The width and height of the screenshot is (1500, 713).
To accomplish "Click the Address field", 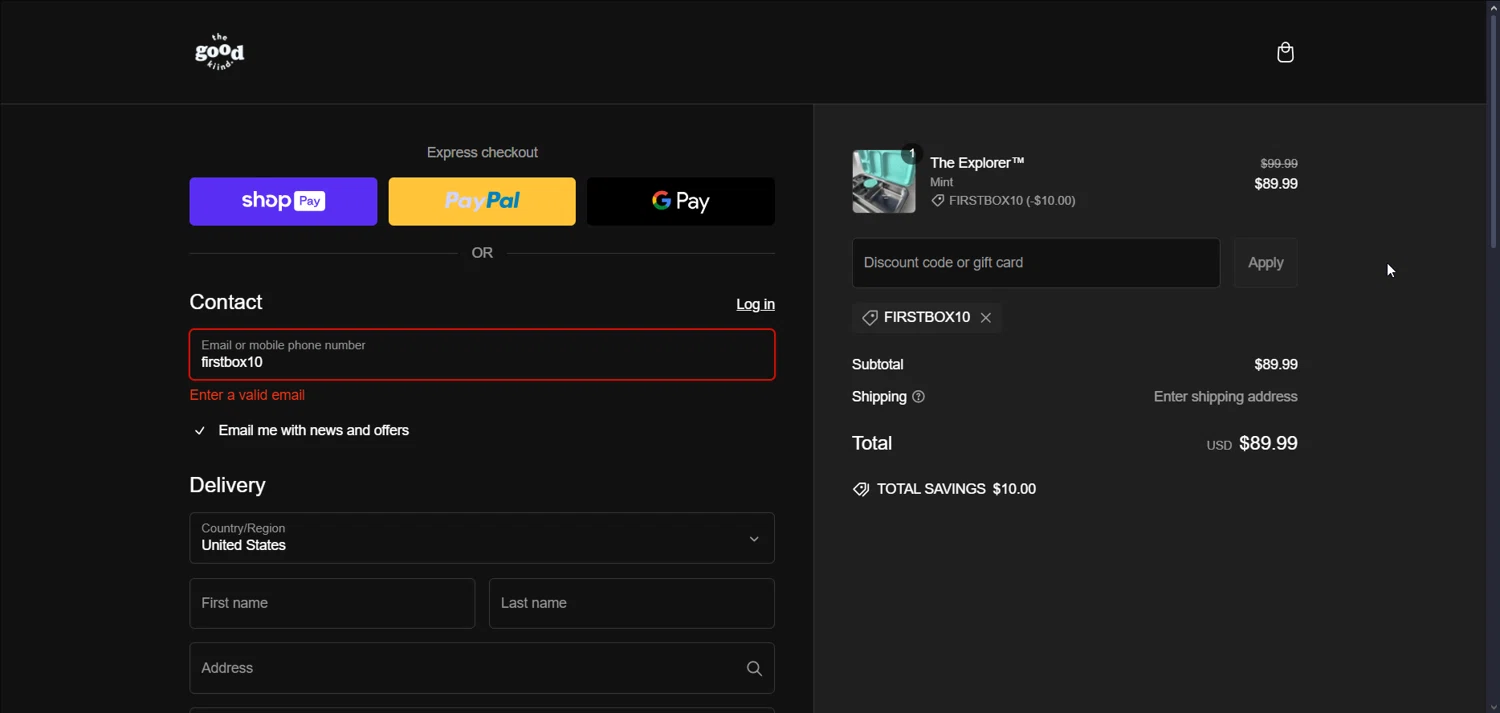I will (x=482, y=668).
